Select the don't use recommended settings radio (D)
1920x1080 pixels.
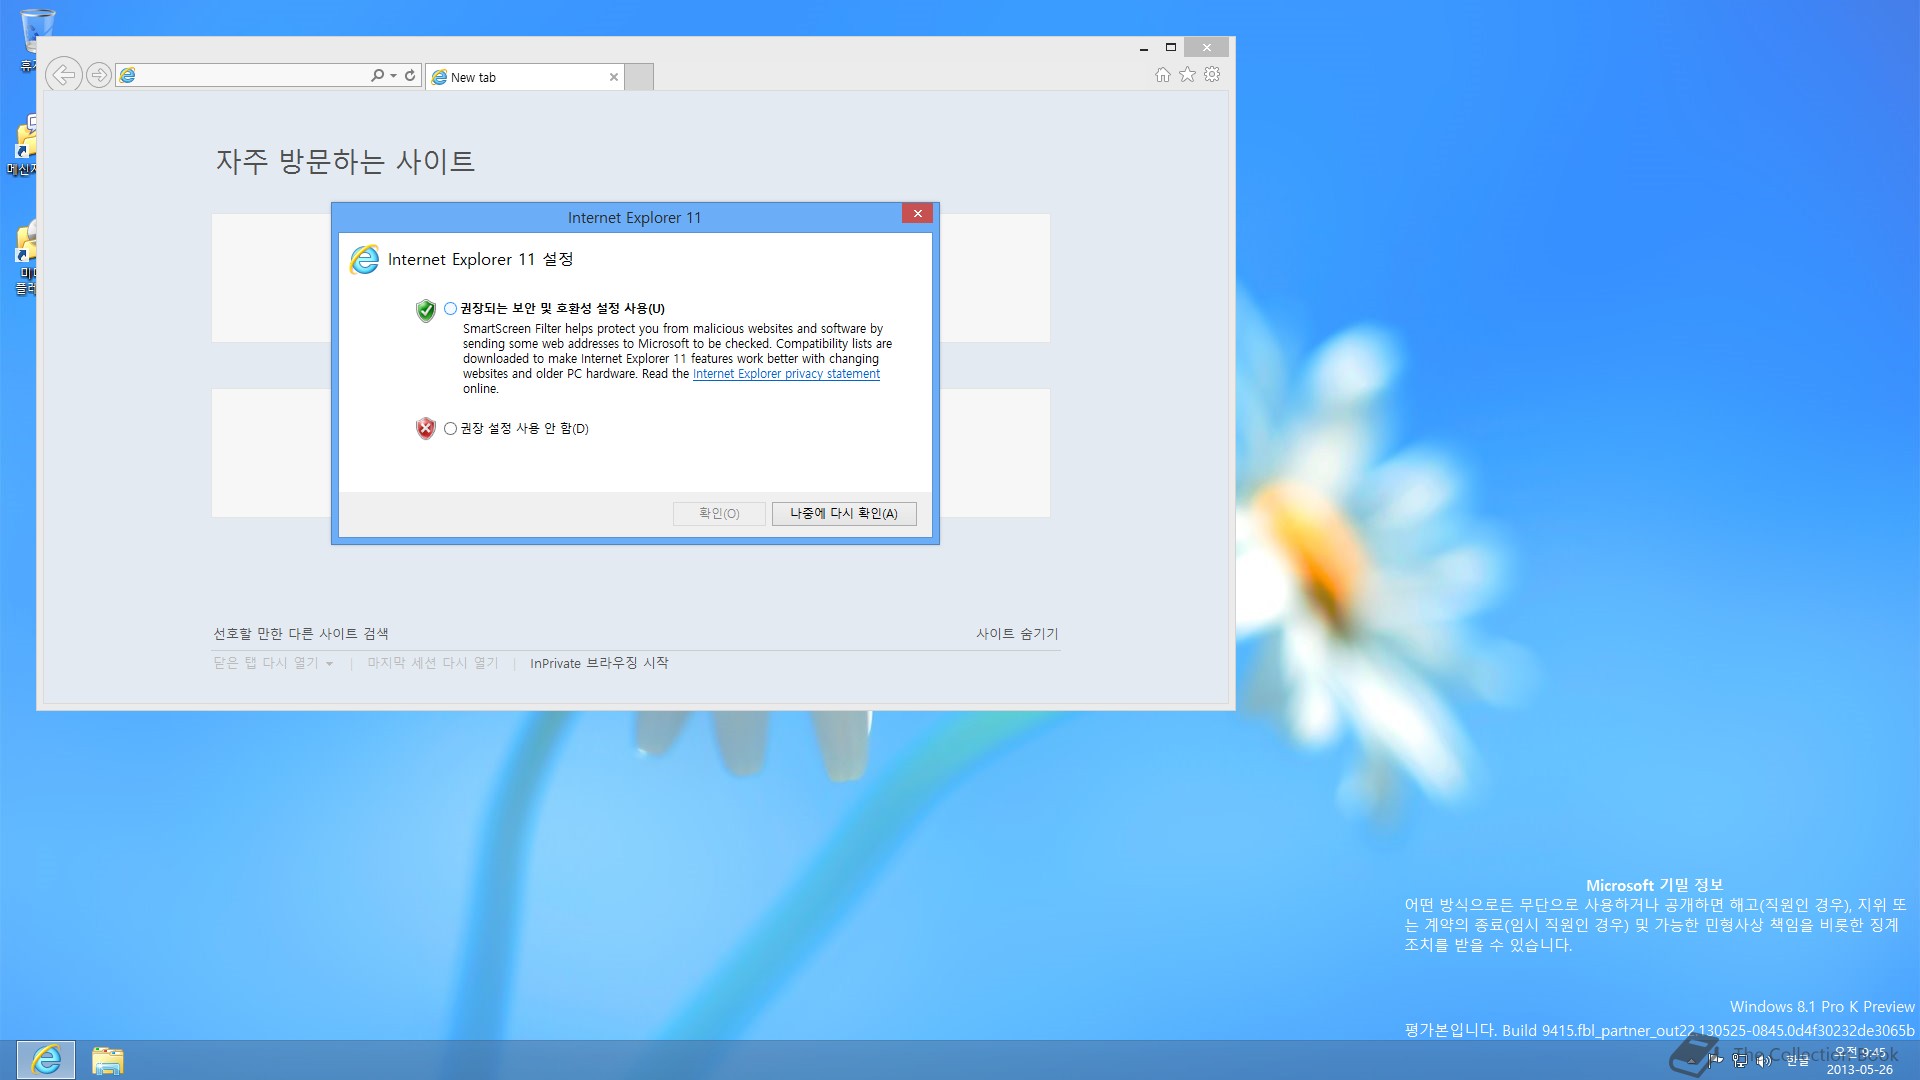coord(450,428)
